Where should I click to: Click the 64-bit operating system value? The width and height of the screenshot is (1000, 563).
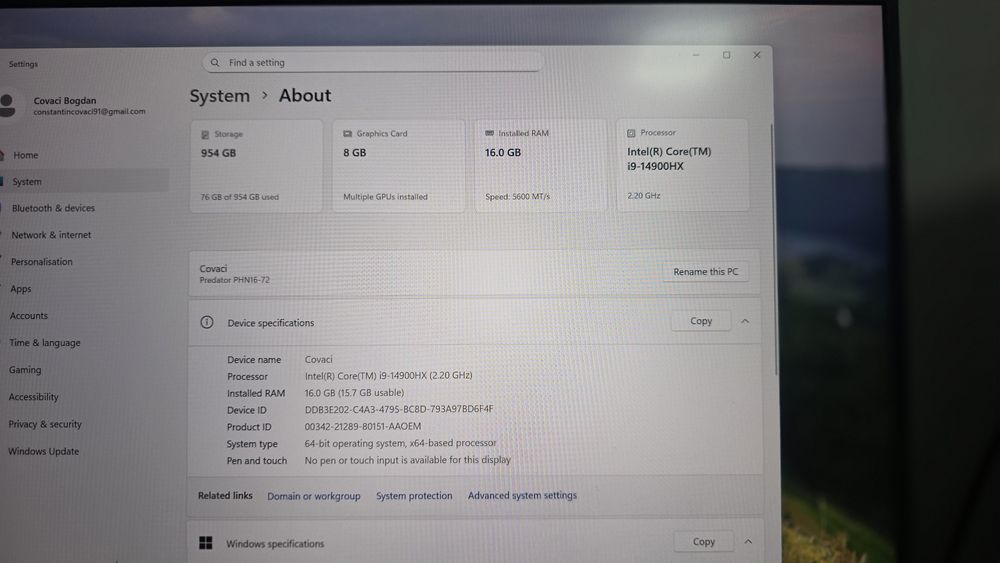click(401, 443)
